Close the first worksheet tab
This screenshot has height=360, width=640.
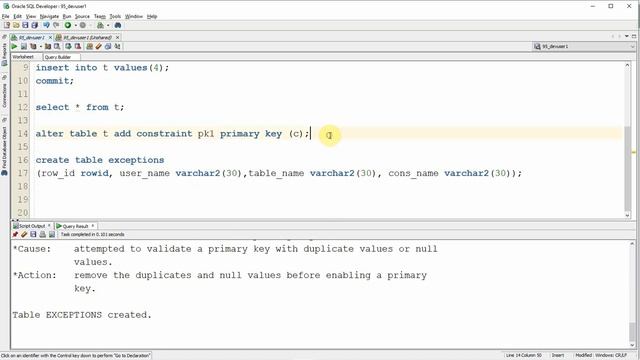[x=50, y=37]
